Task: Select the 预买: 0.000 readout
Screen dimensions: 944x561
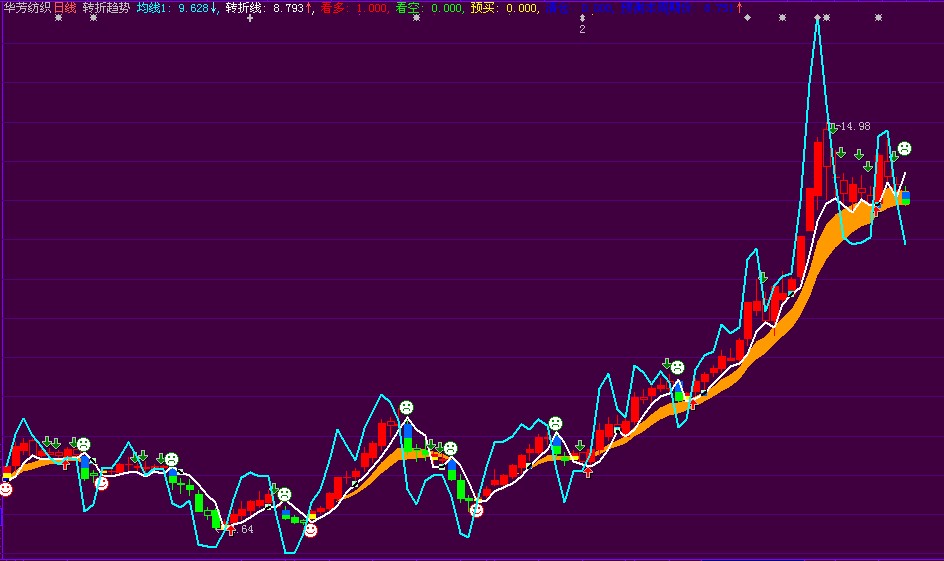Action: point(504,8)
